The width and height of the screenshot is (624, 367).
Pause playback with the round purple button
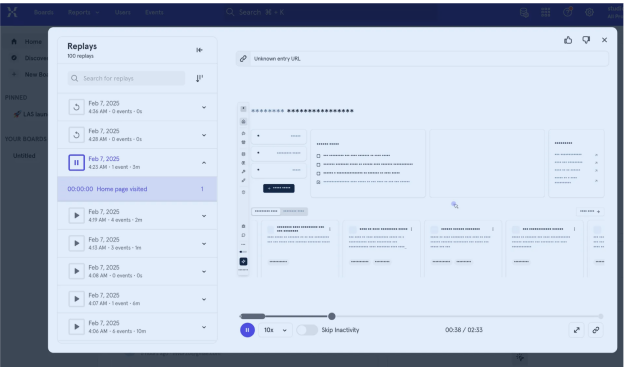click(x=247, y=330)
